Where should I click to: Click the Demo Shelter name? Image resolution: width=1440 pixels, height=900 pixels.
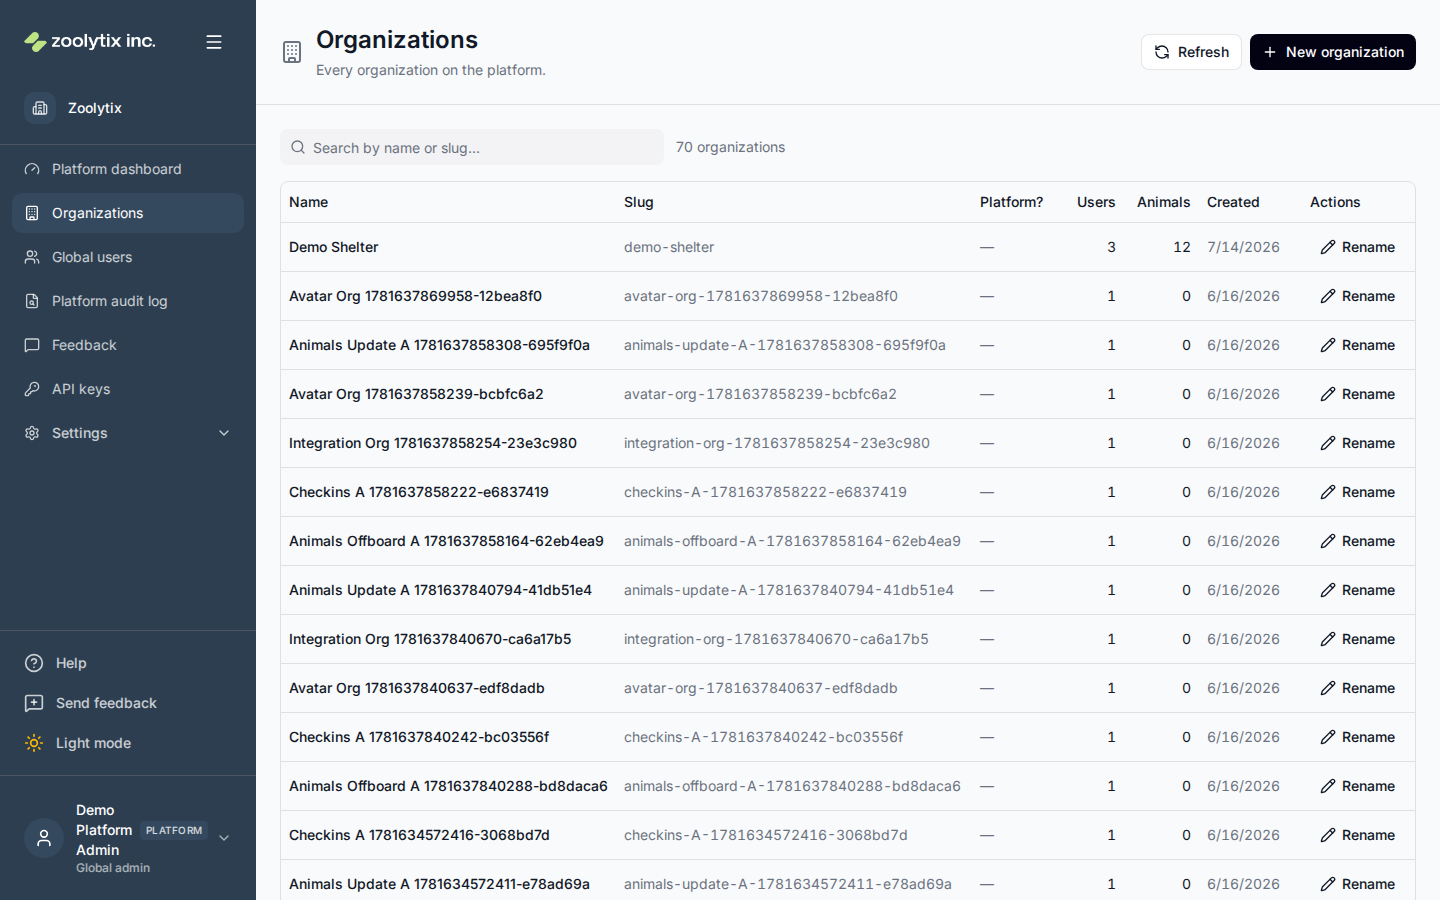[334, 247]
